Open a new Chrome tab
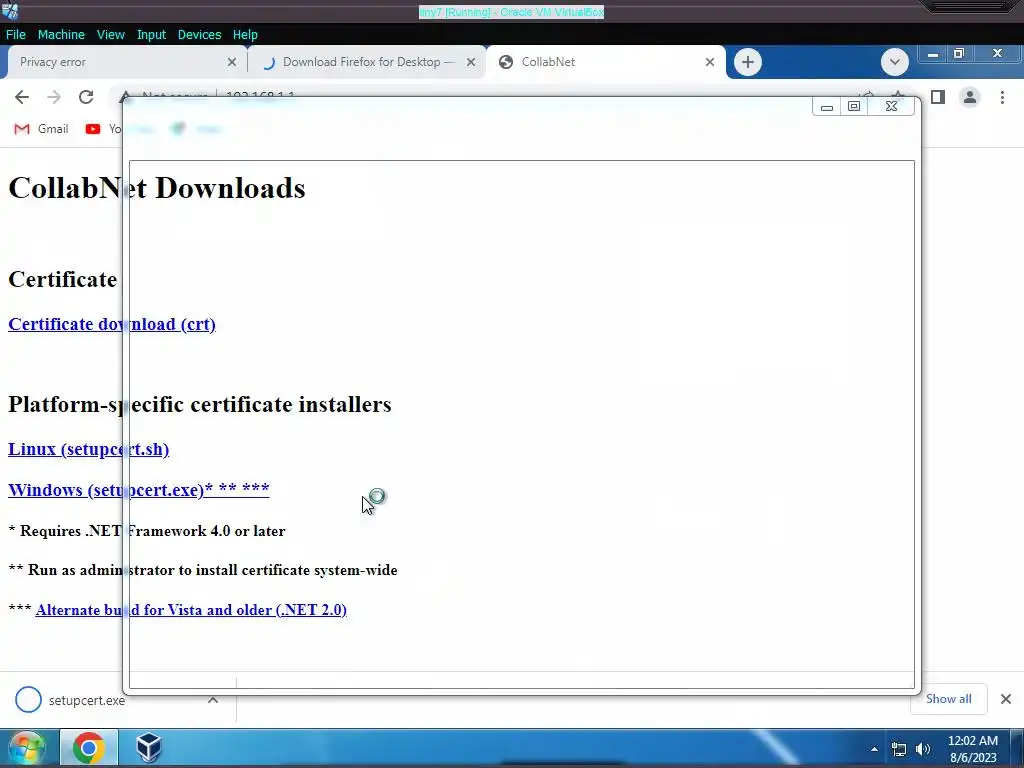Viewport: 1024px width, 768px height. tap(748, 62)
